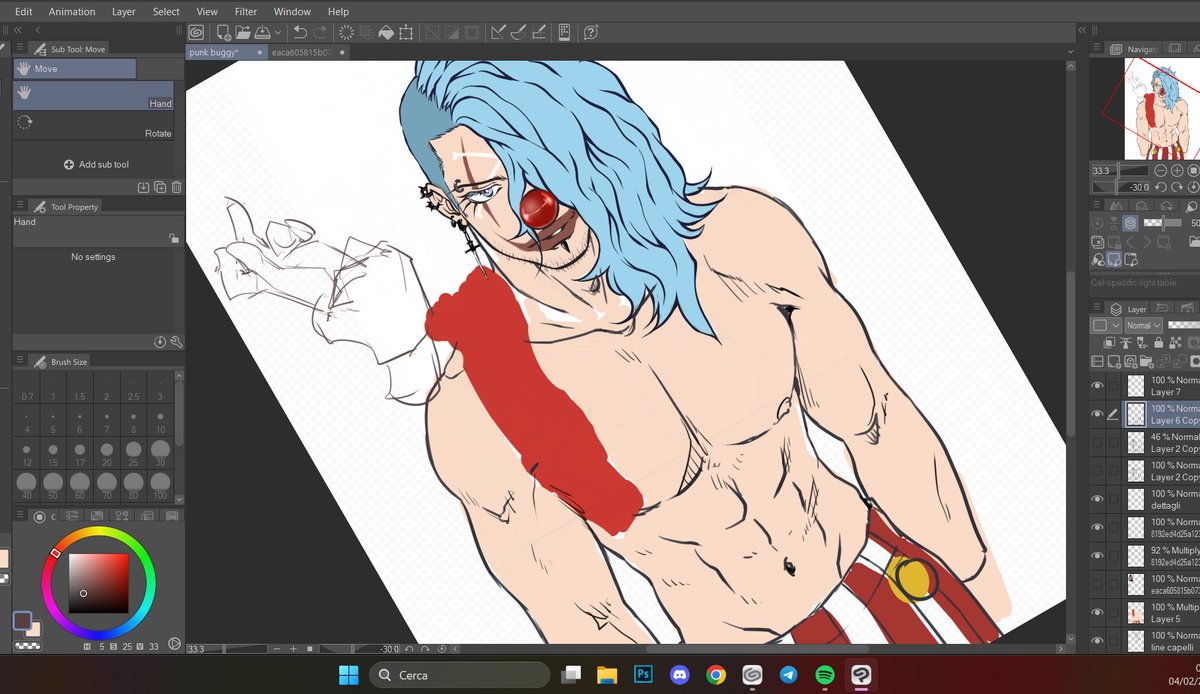Viewport: 1200px width, 694px height.
Task: Hide Layer 7 with its eye icon
Action: tap(1098, 386)
